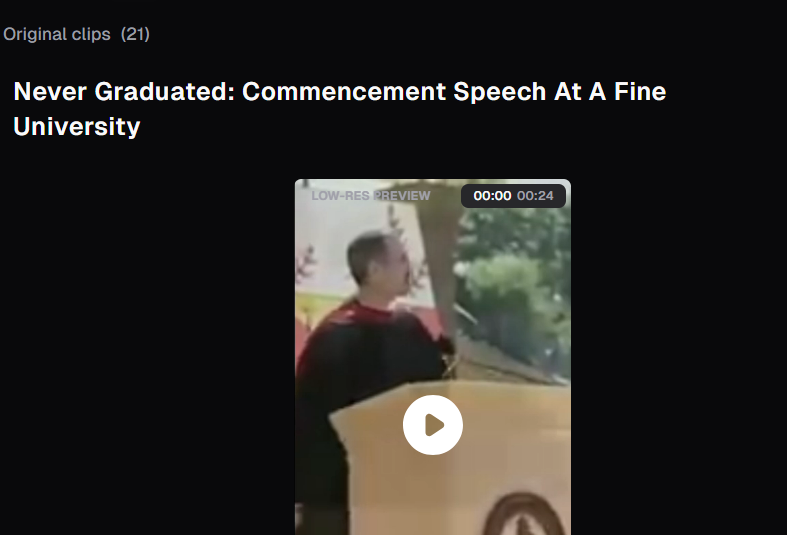Select the vertical video preview thumbnail
Screen dimensions: 787x535
coord(433,357)
